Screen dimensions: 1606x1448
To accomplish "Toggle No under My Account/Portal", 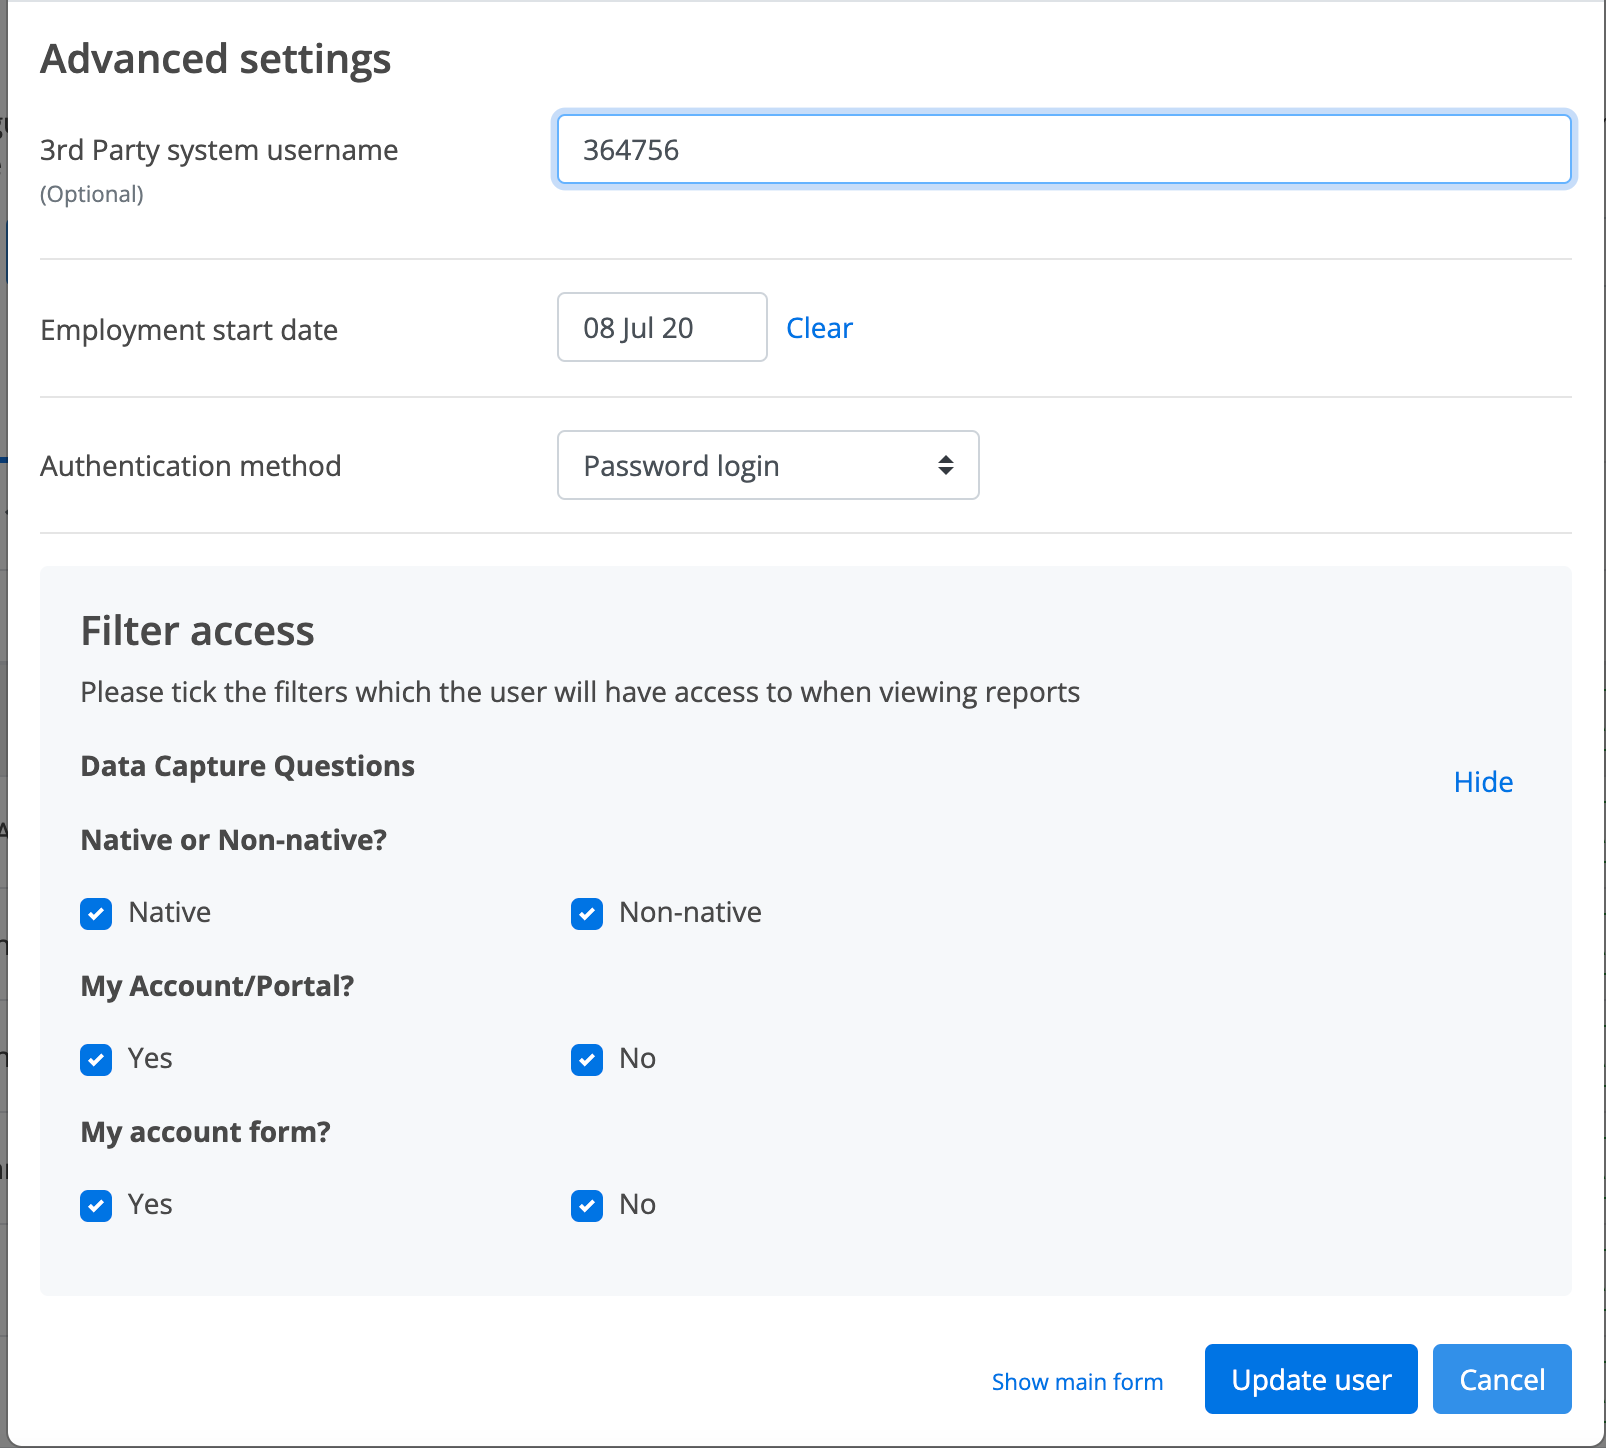I will pos(587,1059).
